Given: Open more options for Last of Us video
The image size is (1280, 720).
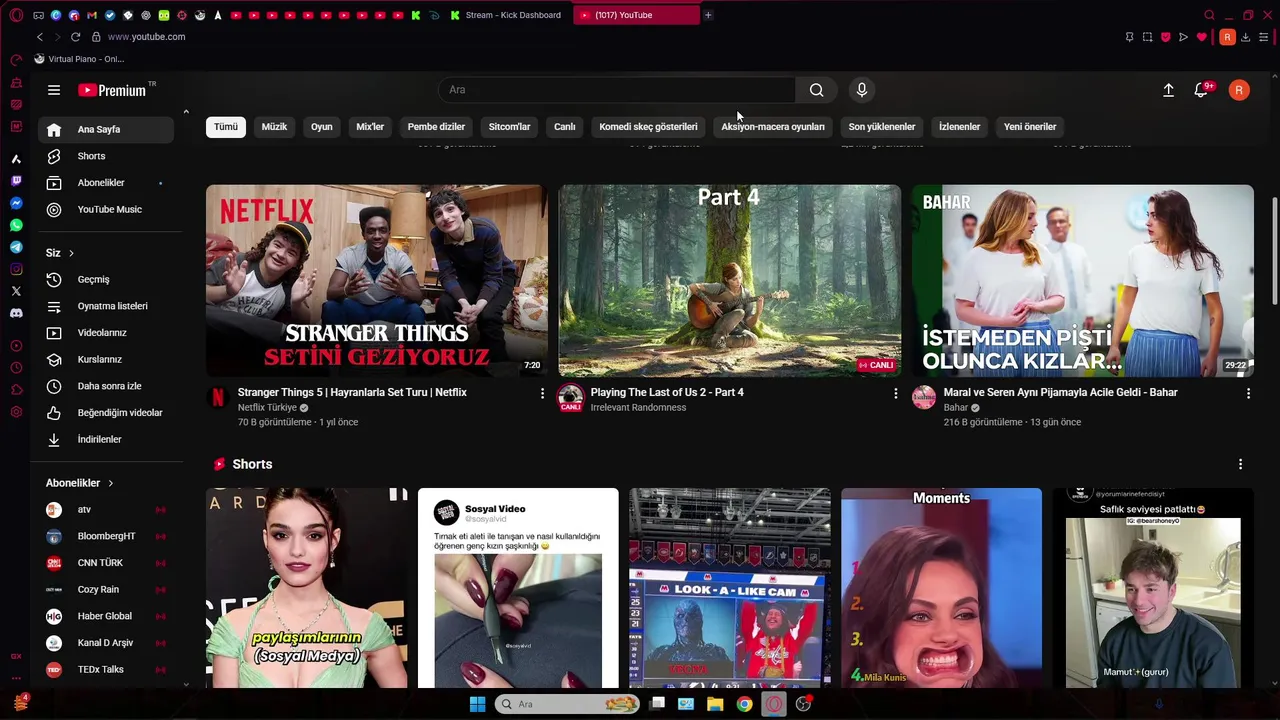Looking at the screenshot, I should [x=895, y=394].
